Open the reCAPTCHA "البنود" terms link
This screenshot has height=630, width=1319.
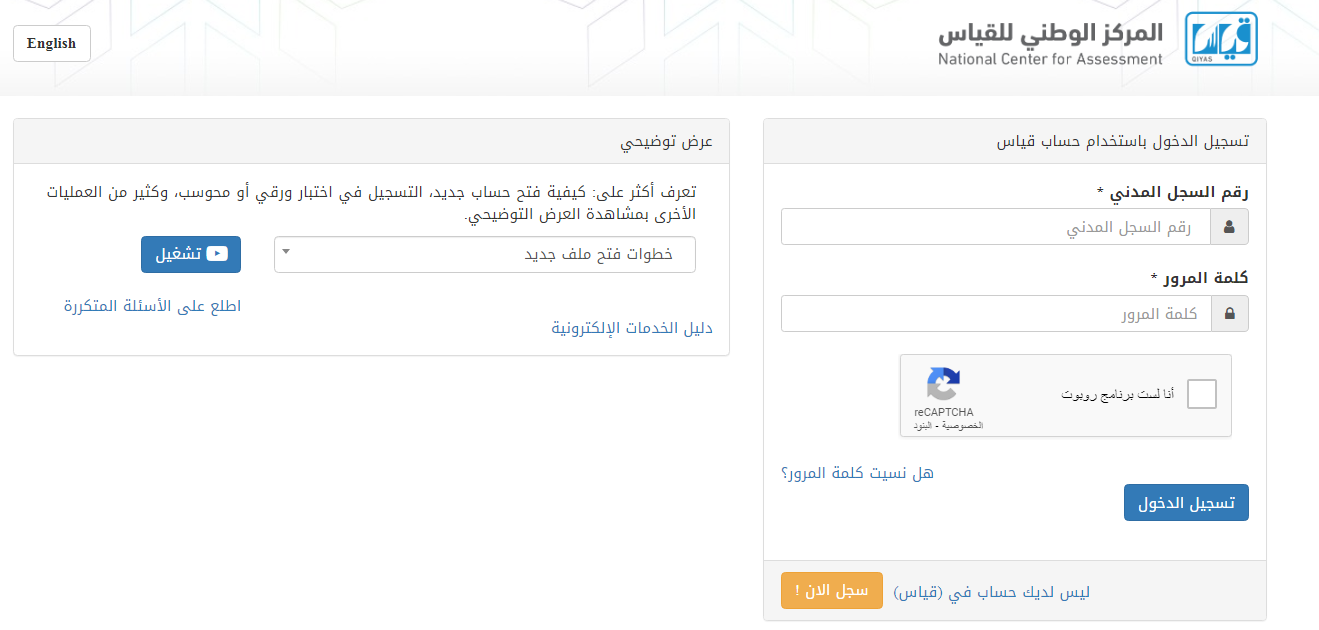[921, 426]
